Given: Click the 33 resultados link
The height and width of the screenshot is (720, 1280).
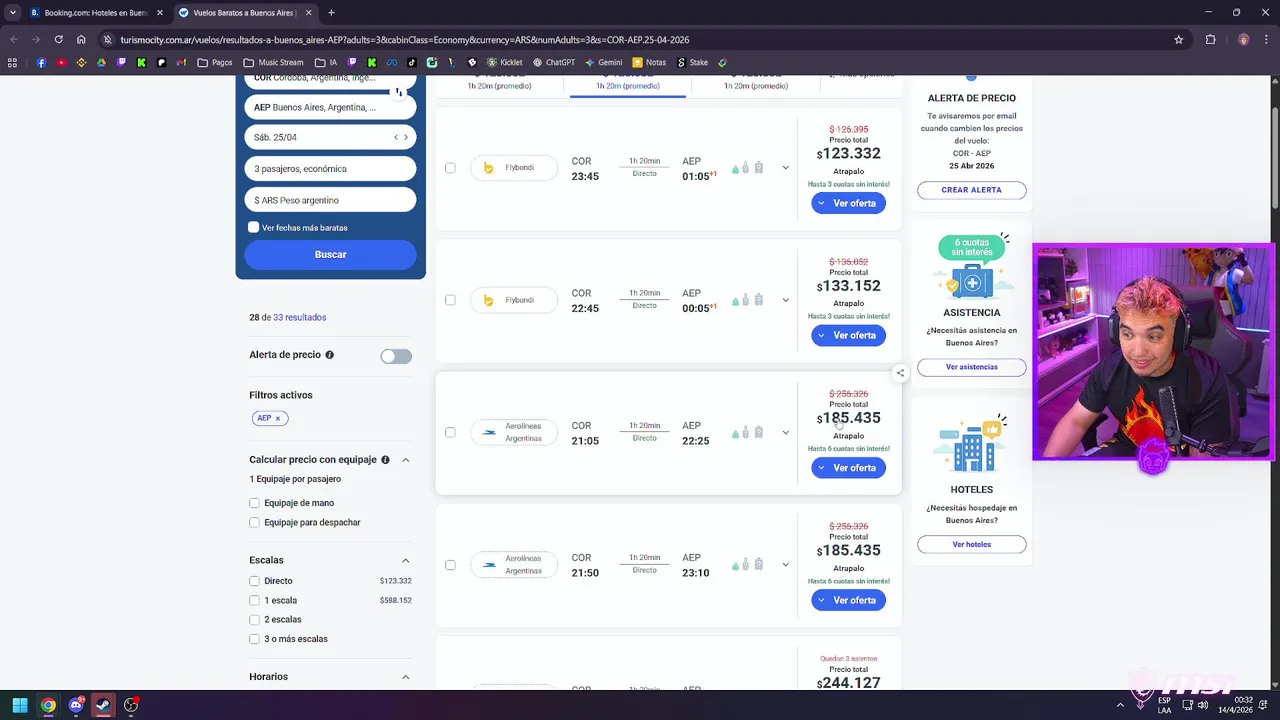Looking at the screenshot, I should tap(300, 317).
